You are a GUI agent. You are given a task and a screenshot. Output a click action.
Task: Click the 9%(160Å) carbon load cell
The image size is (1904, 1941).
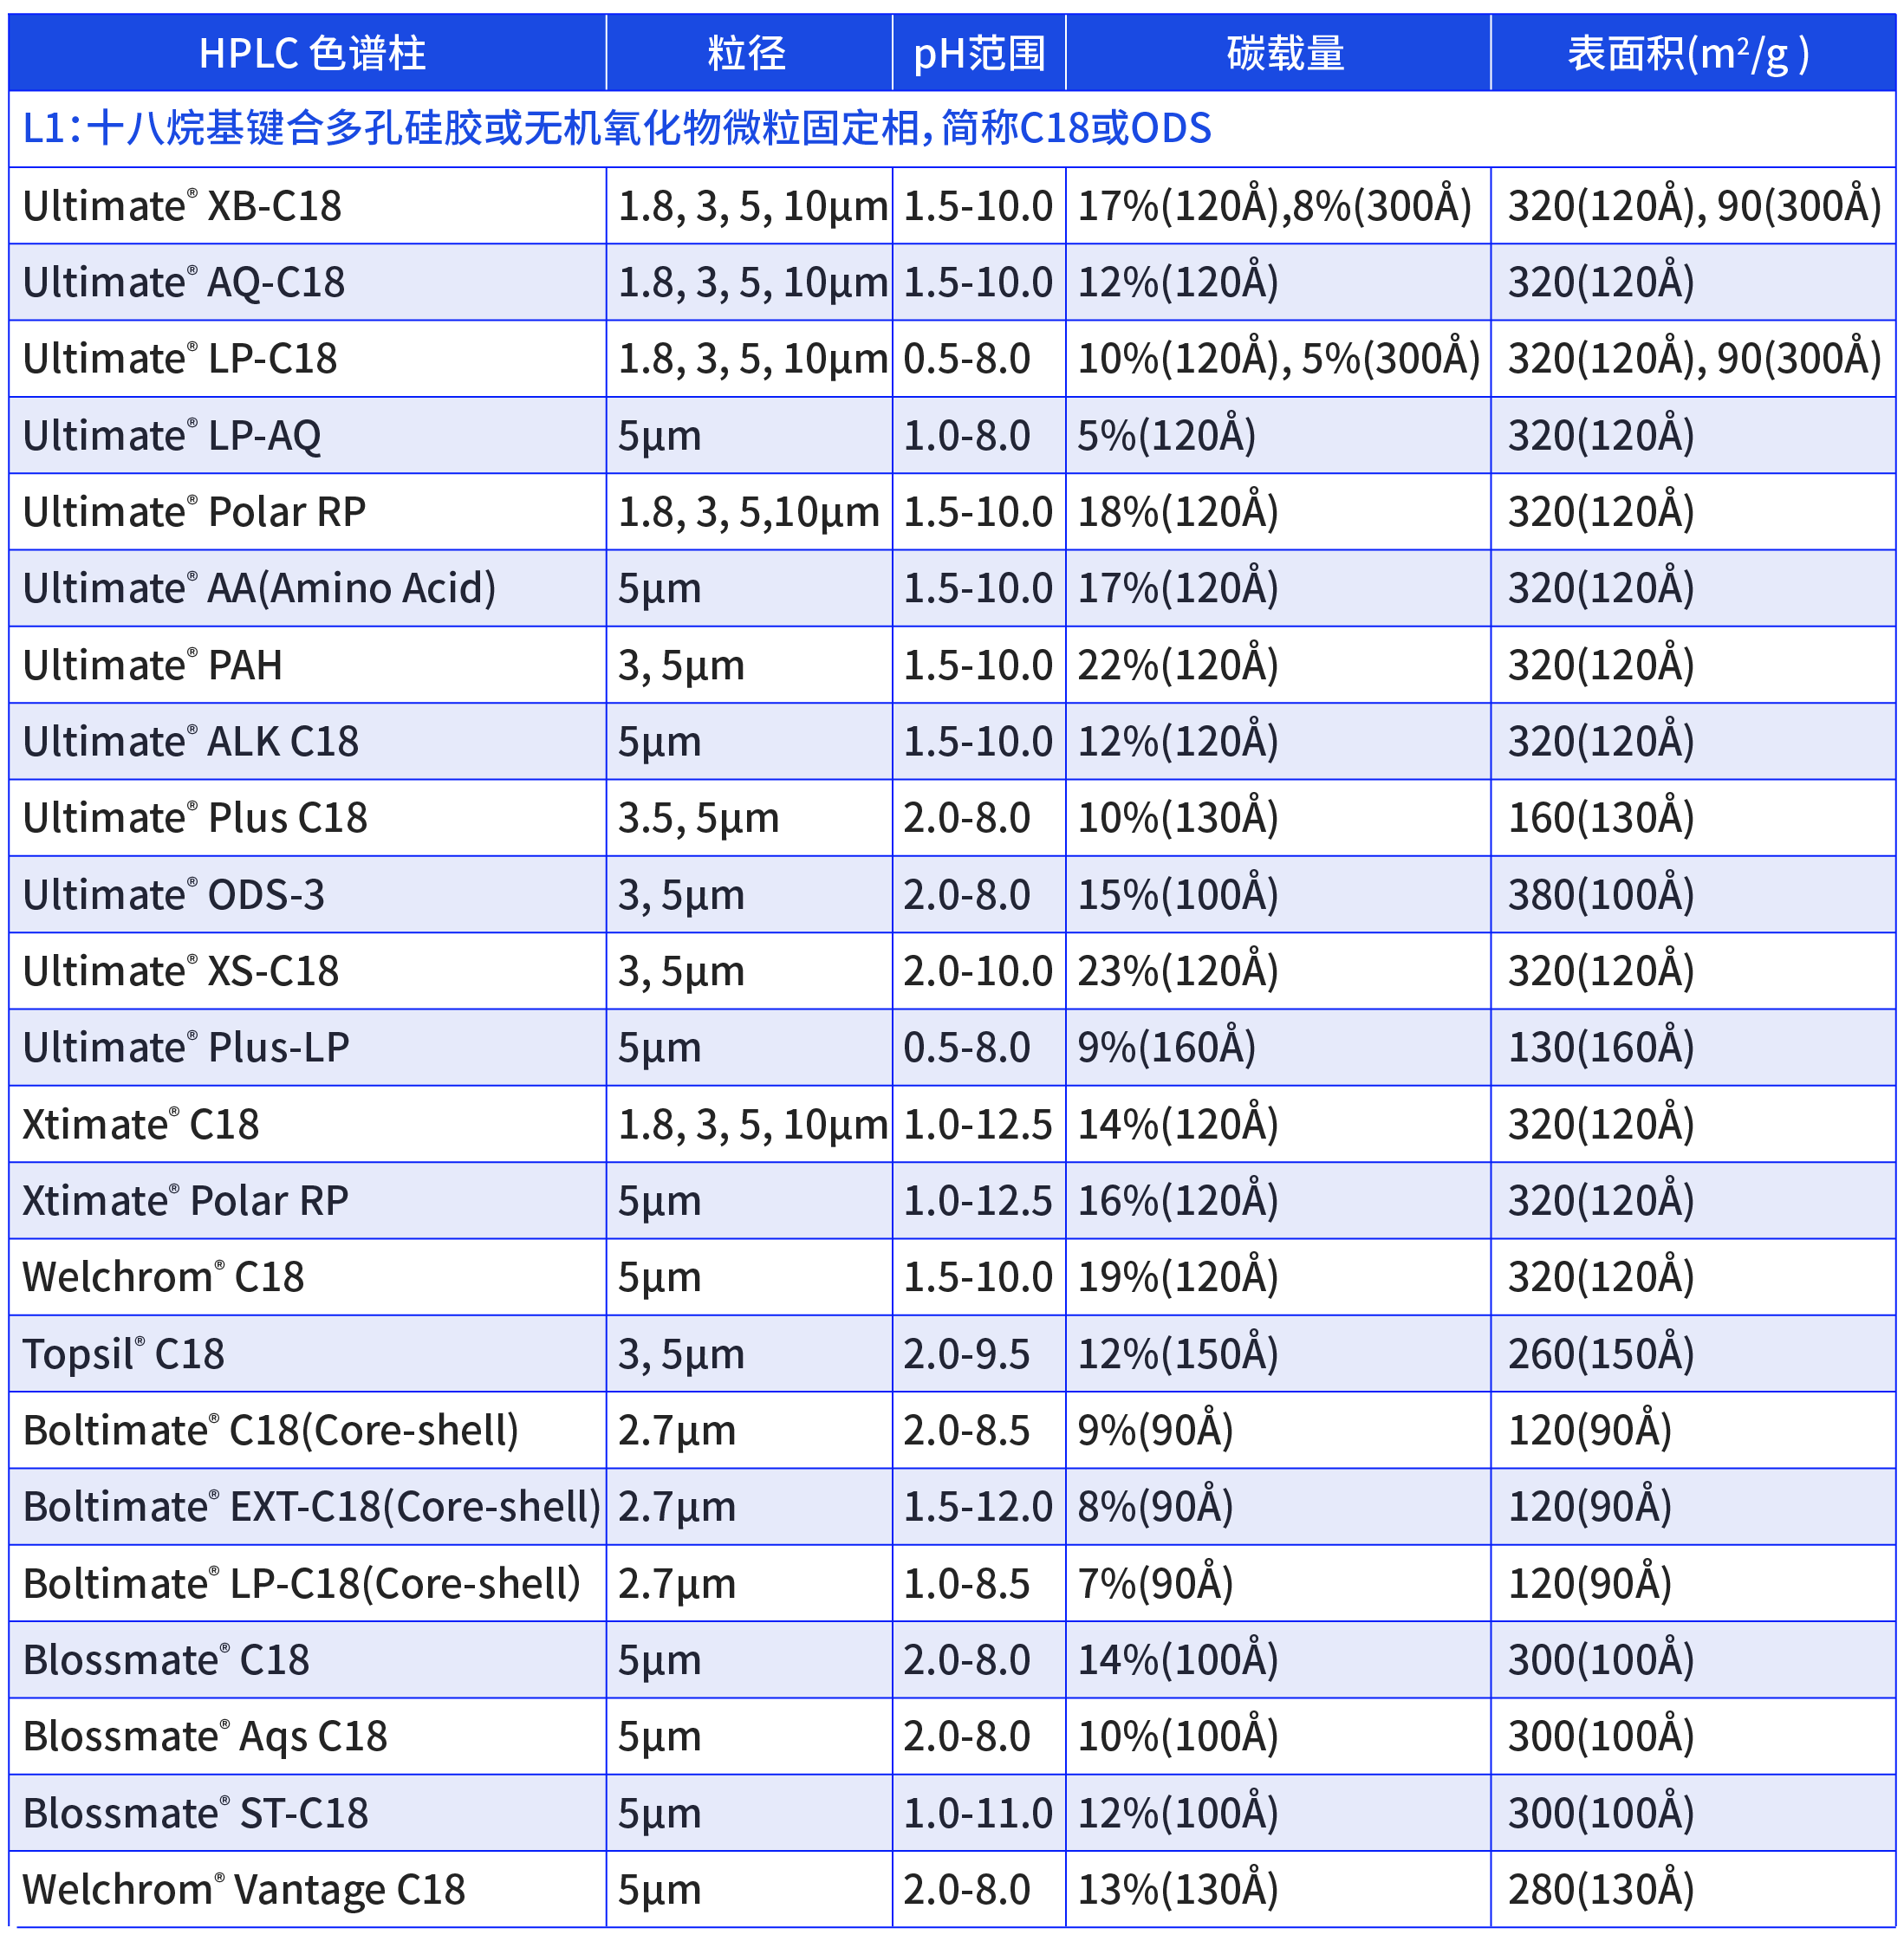[1166, 1047]
